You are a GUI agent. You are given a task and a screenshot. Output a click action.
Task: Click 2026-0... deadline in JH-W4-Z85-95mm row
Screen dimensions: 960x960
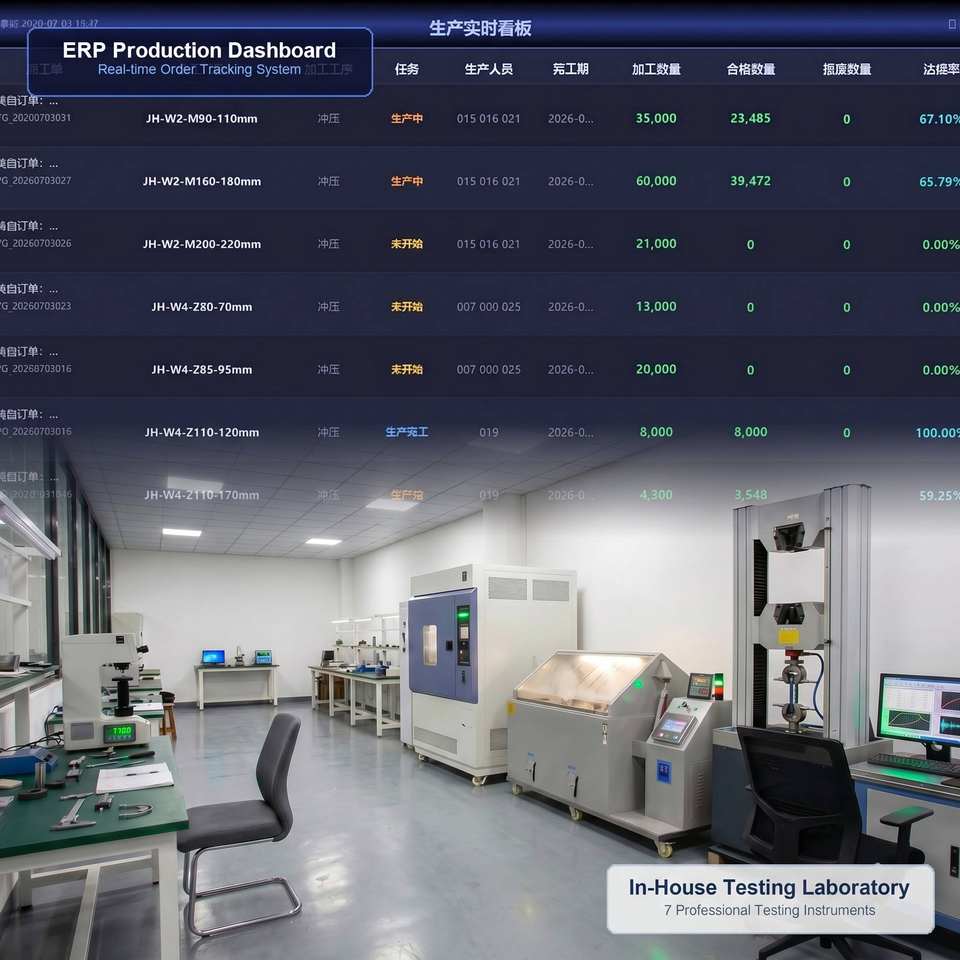click(570, 369)
